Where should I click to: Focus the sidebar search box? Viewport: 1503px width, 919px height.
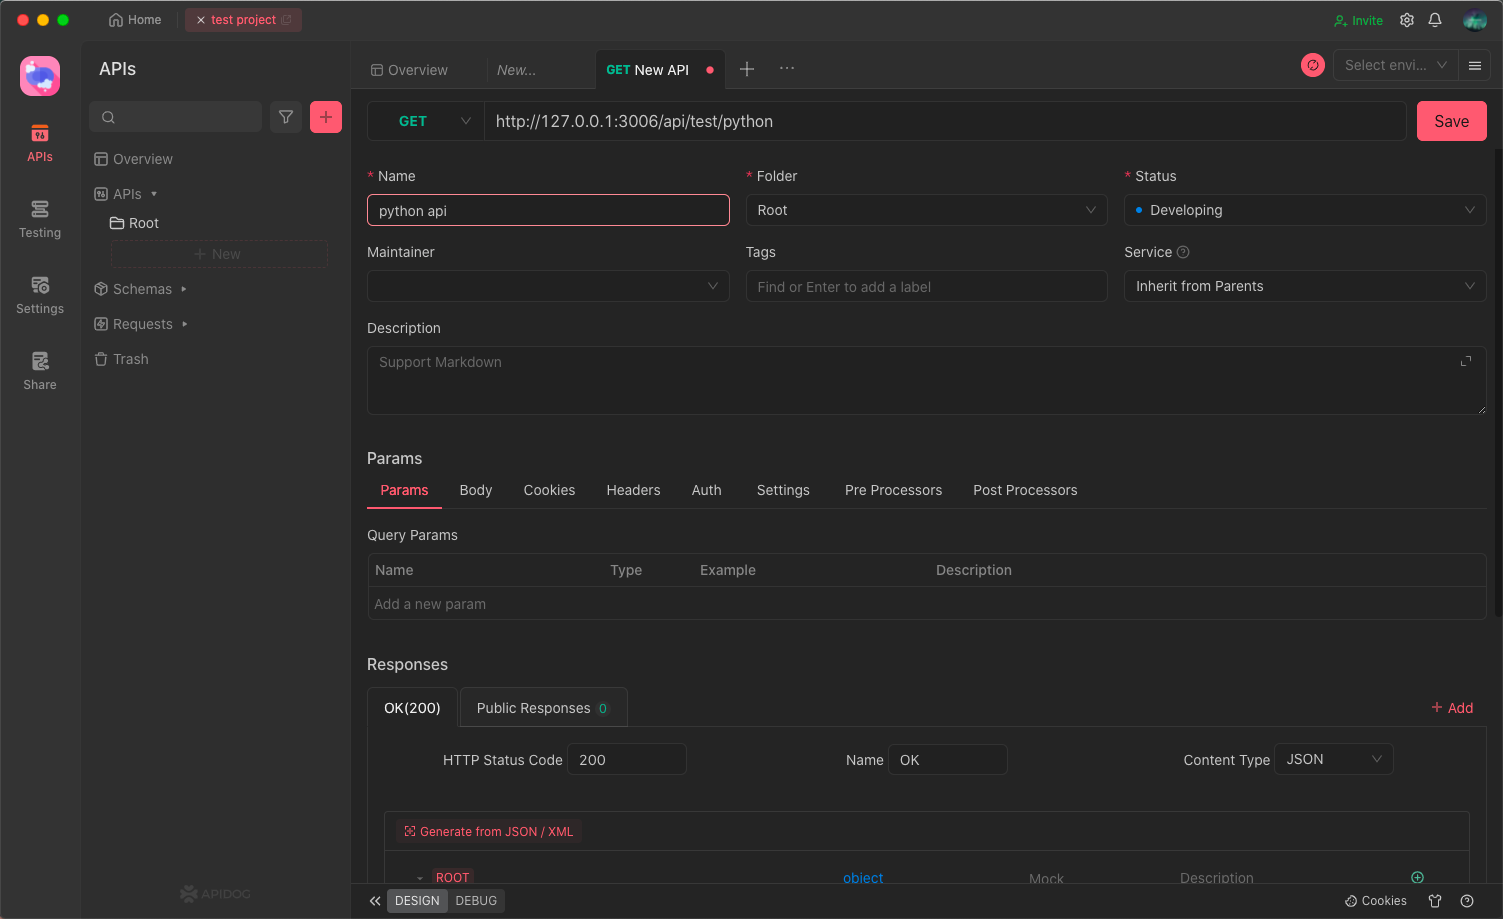pyautogui.click(x=176, y=117)
